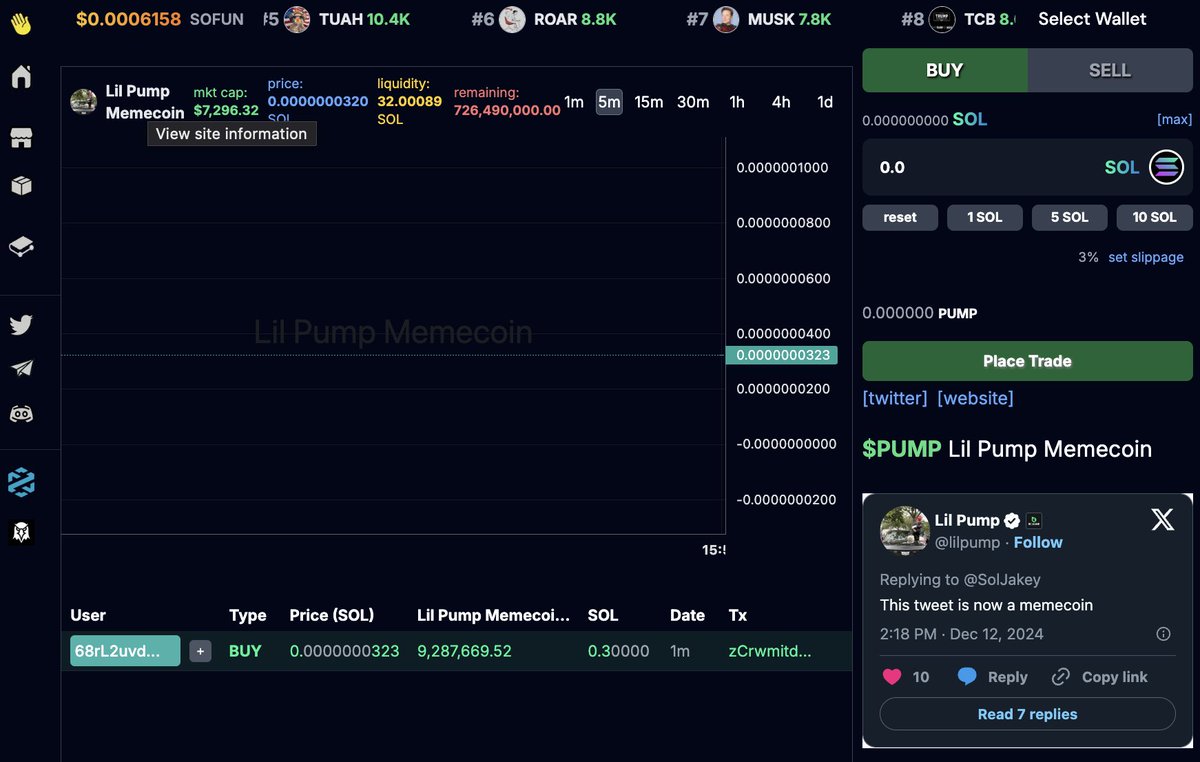This screenshot has height=762, width=1200.
Task: Click the Solana logo in amount field
Action: click(x=1165, y=167)
